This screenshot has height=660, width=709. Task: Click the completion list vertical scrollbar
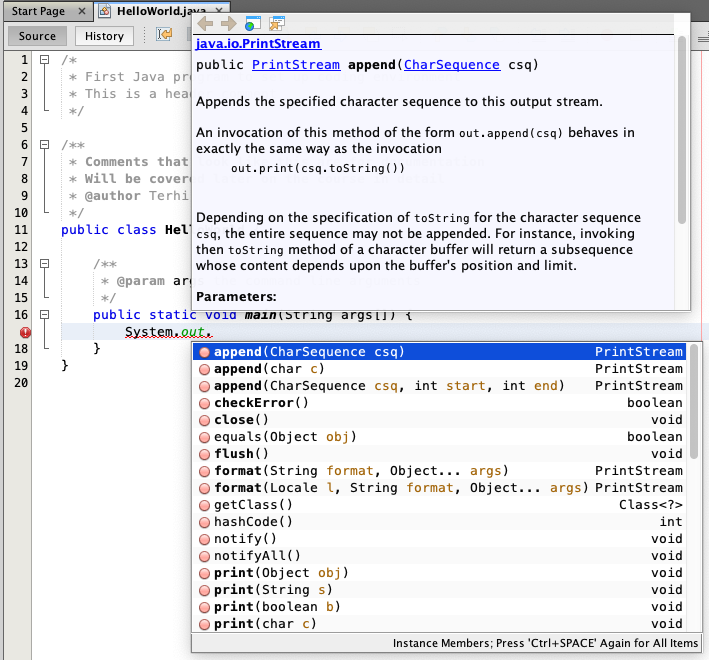coord(693,400)
